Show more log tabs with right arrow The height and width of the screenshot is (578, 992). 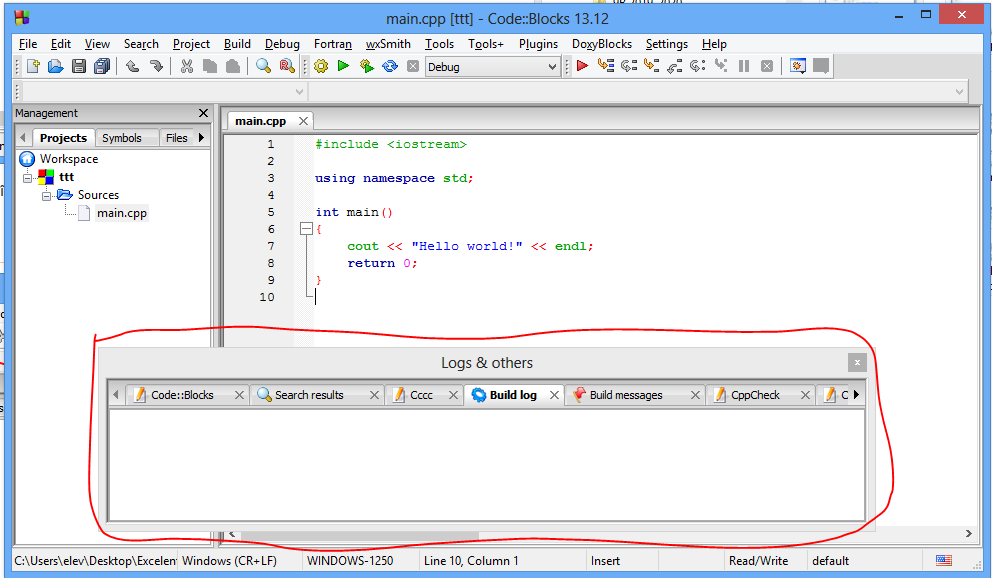(x=857, y=395)
